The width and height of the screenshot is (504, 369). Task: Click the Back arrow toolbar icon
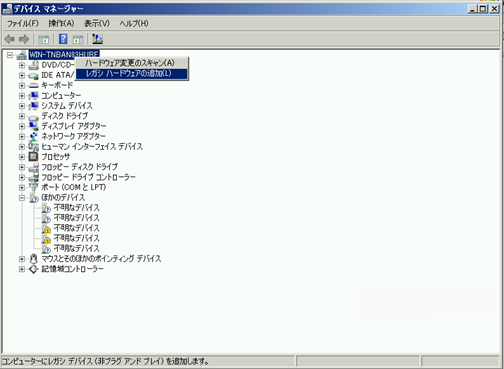coord(9,39)
